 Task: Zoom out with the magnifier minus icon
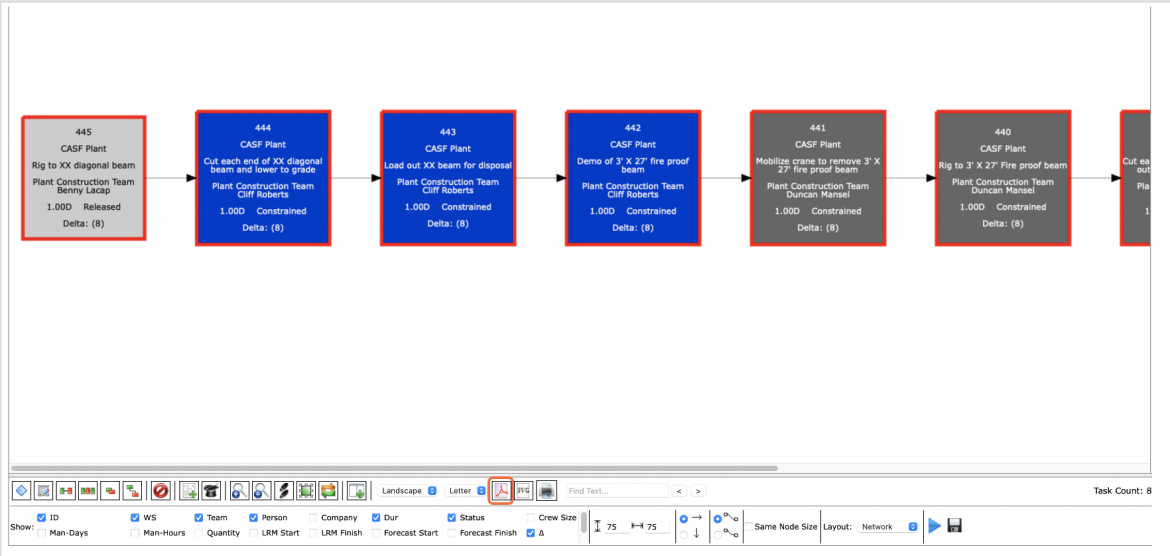[x=261, y=491]
